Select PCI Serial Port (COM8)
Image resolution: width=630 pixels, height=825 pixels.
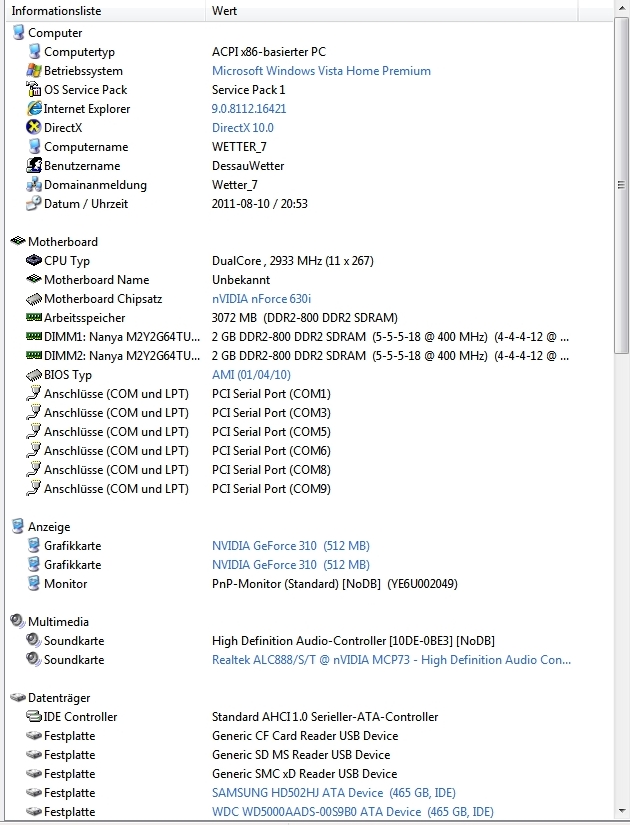(271, 469)
